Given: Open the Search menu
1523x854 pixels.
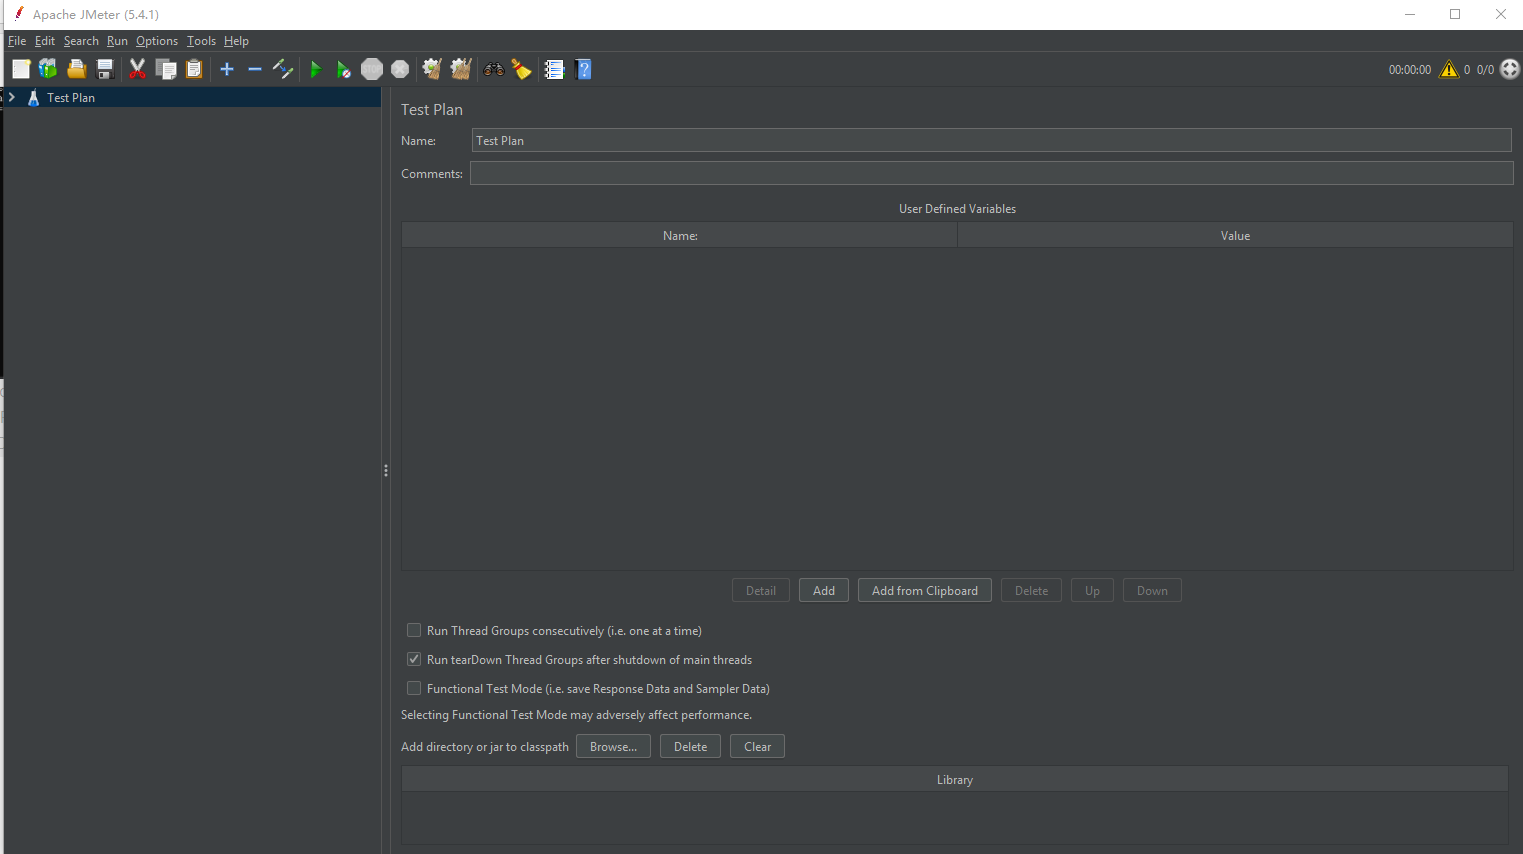Looking at the screenshot, I should [81, 41].
